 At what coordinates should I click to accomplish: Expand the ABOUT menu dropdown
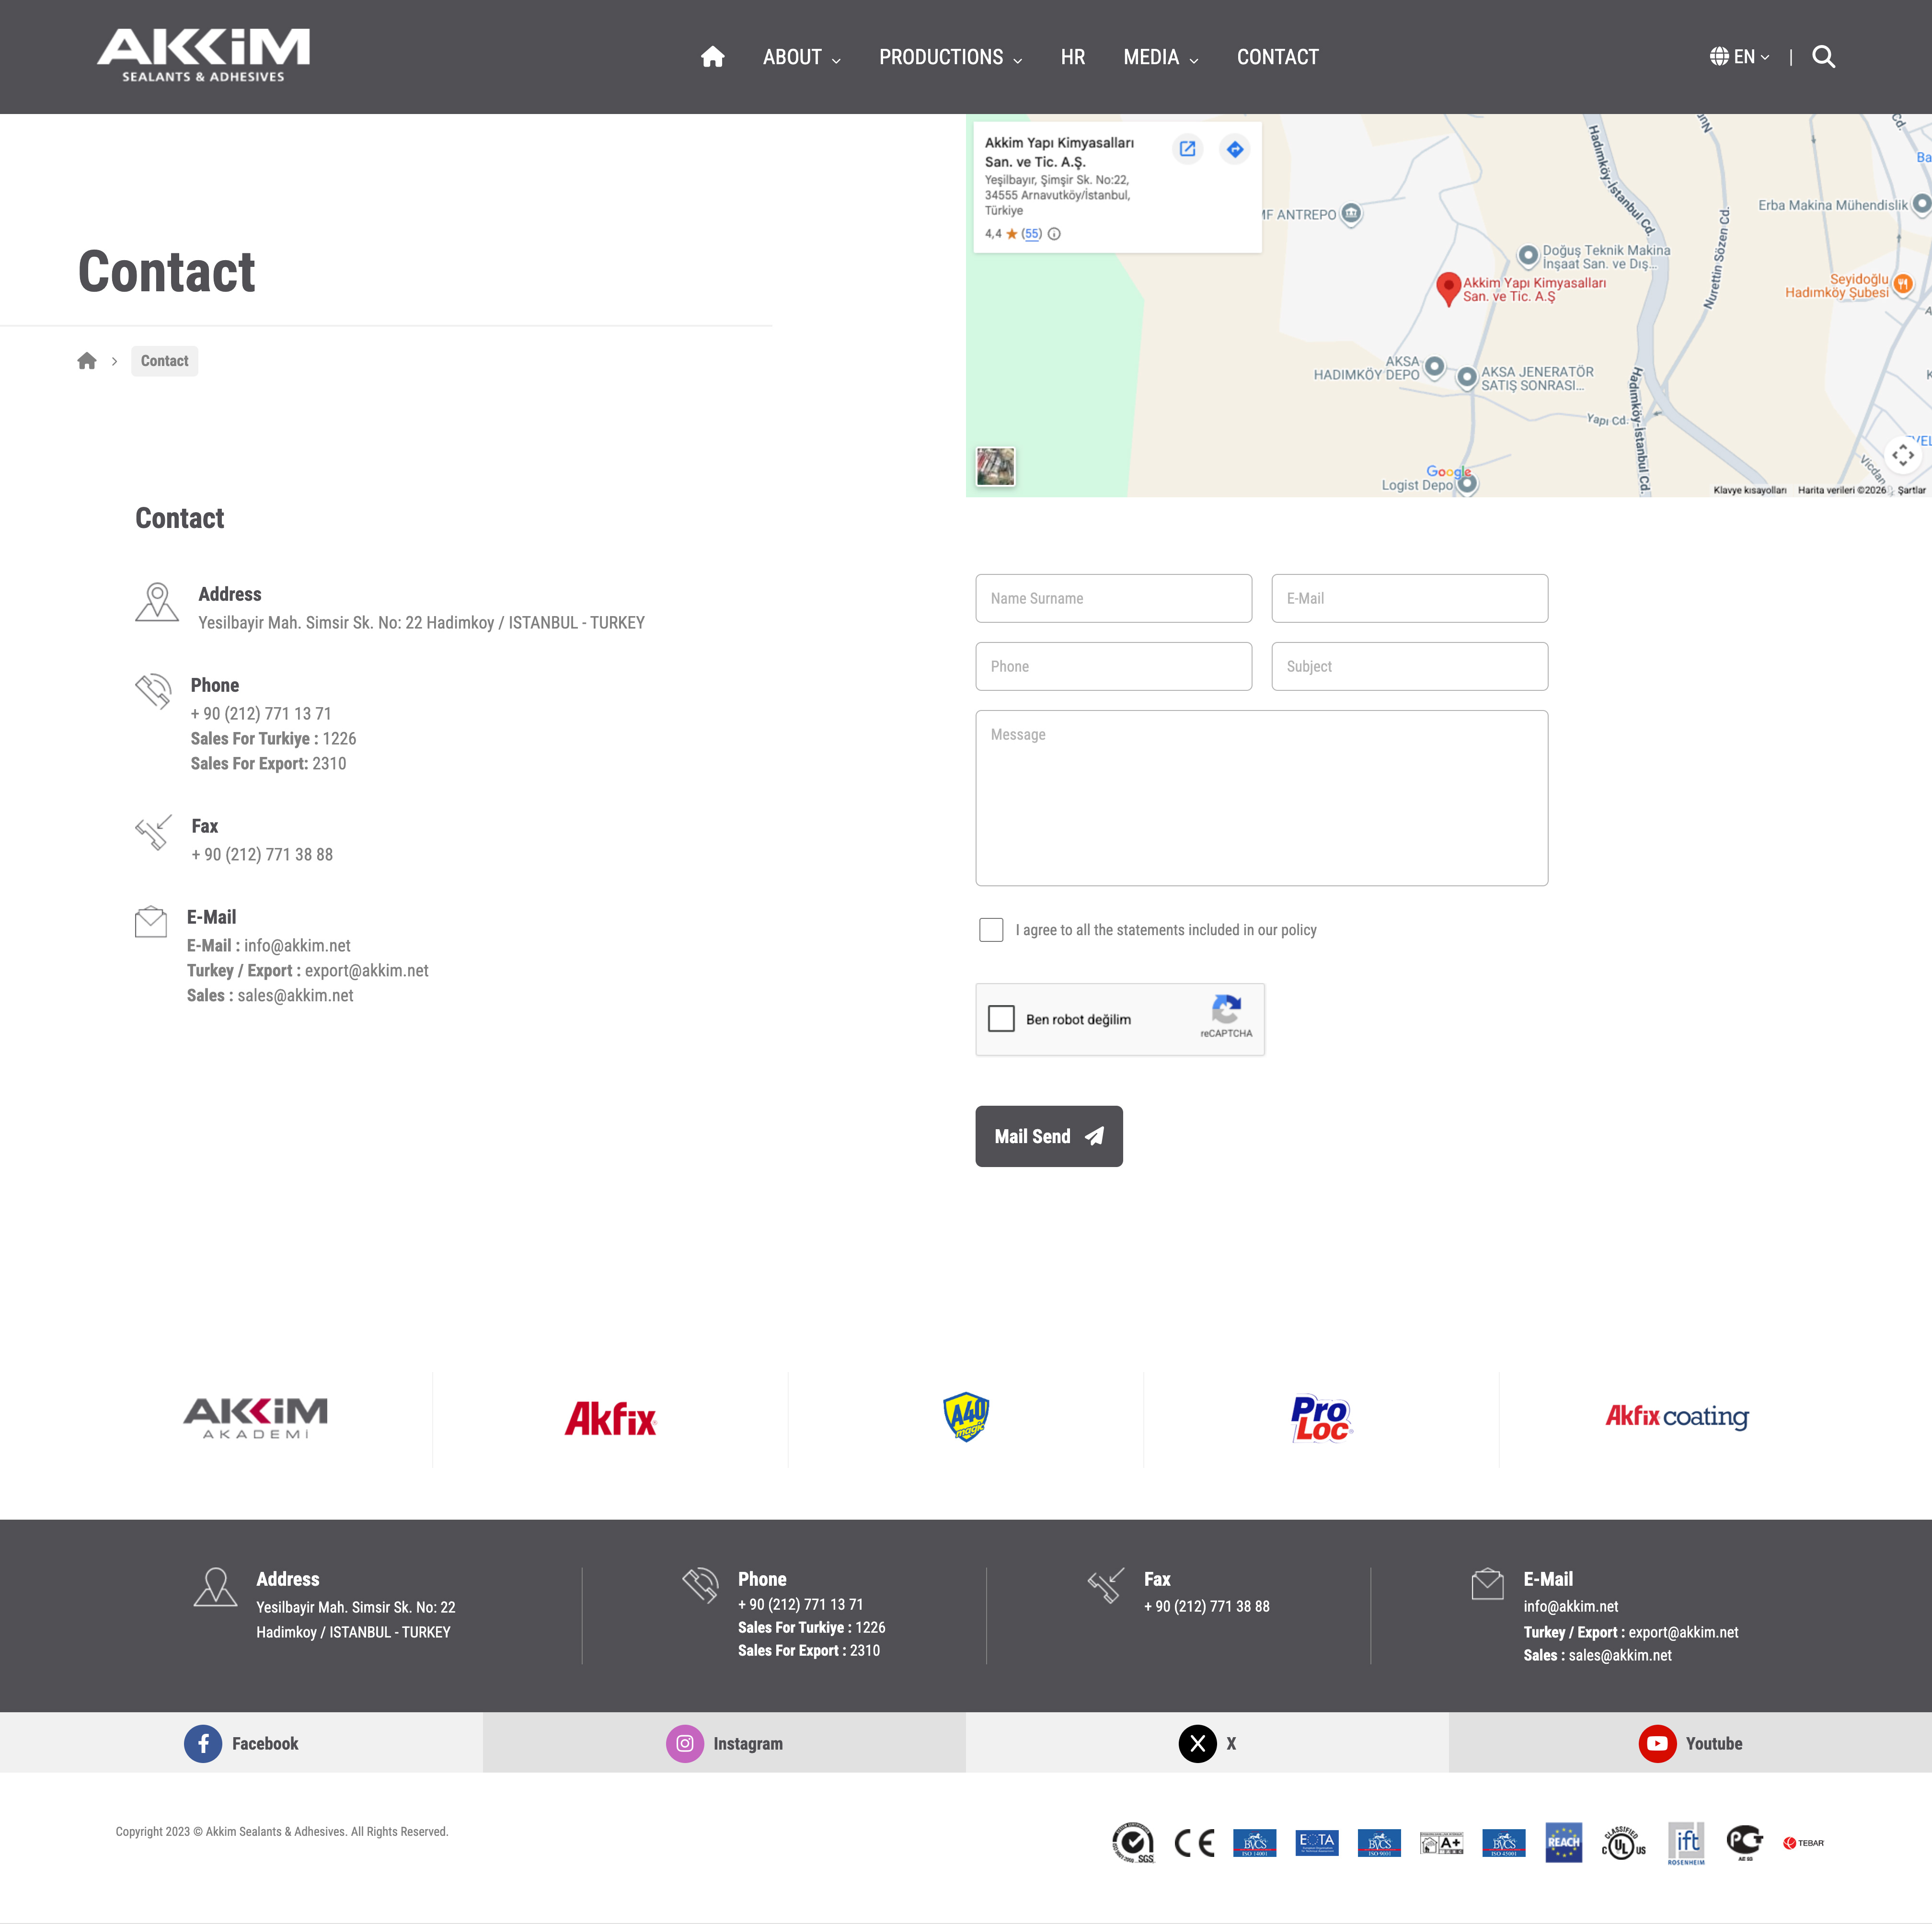802,57
